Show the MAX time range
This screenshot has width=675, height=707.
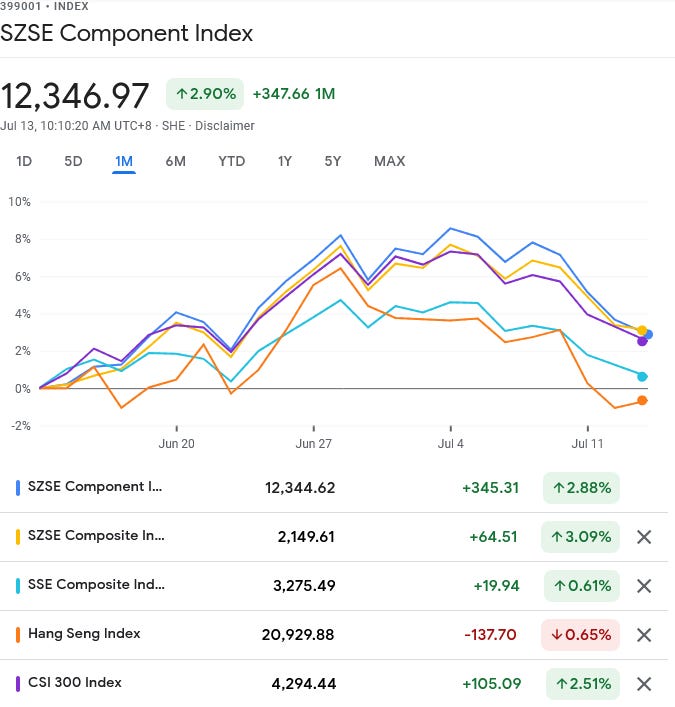pos(390,161)
